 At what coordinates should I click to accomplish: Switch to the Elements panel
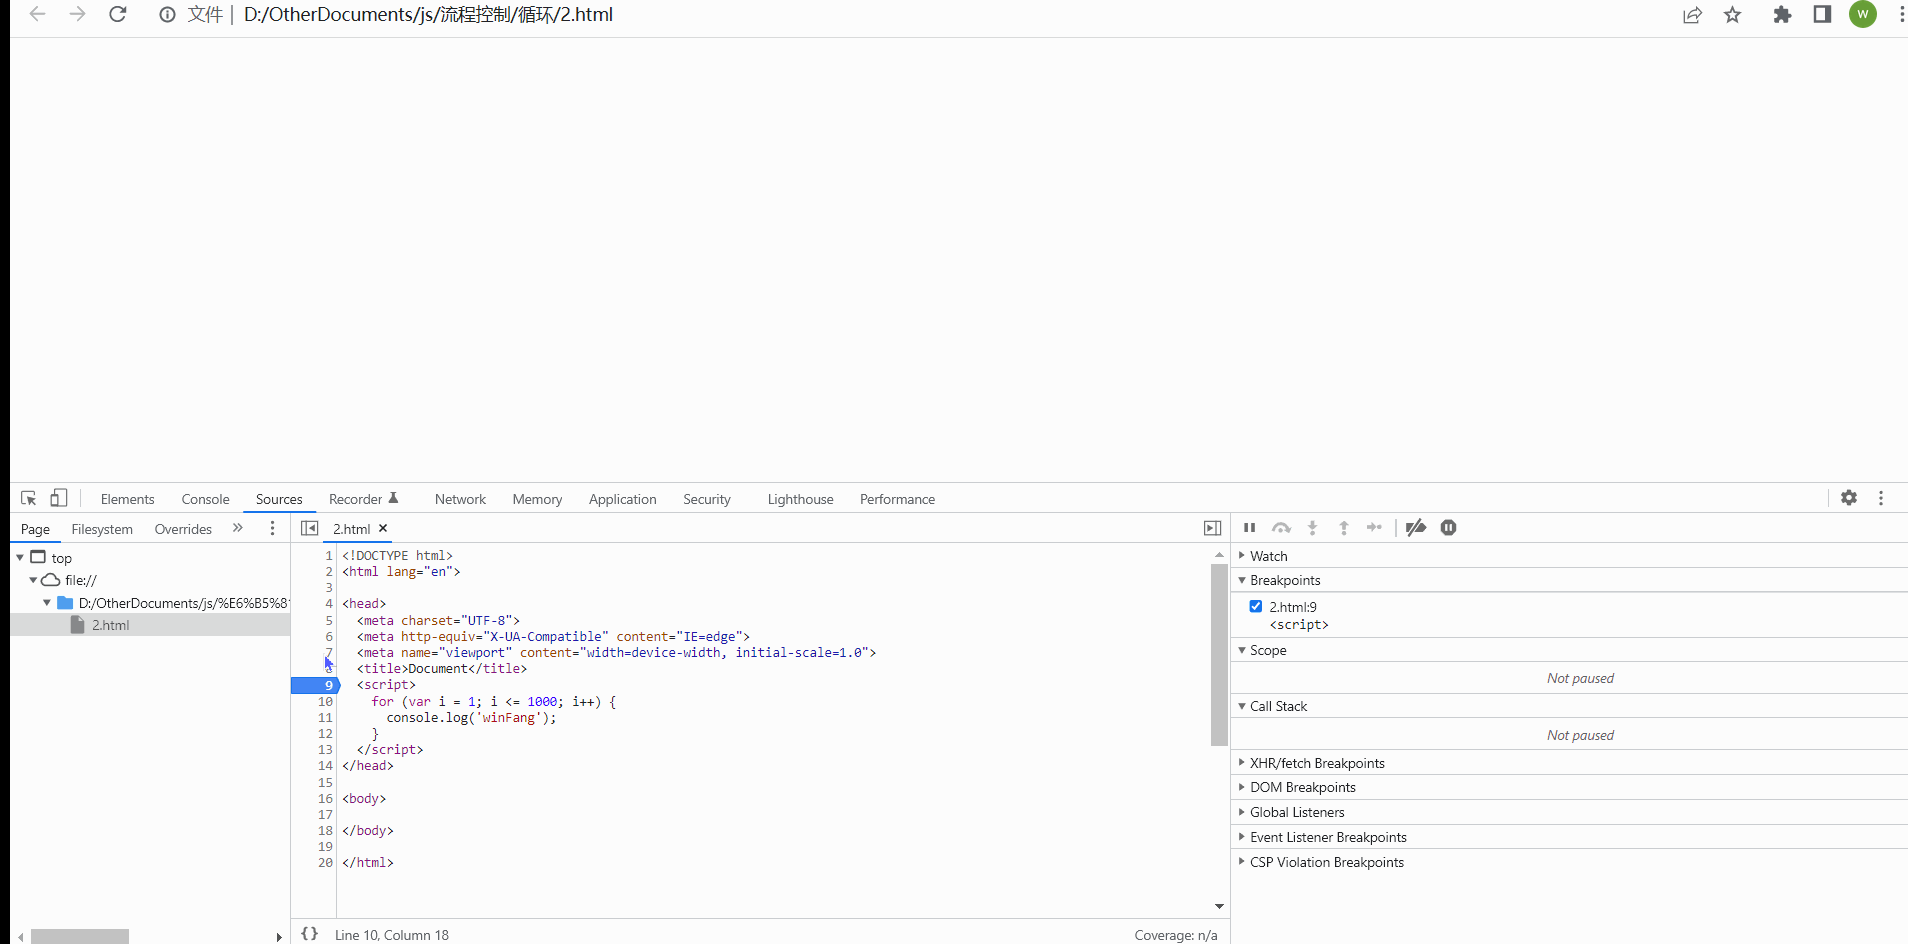pos(127,499)
